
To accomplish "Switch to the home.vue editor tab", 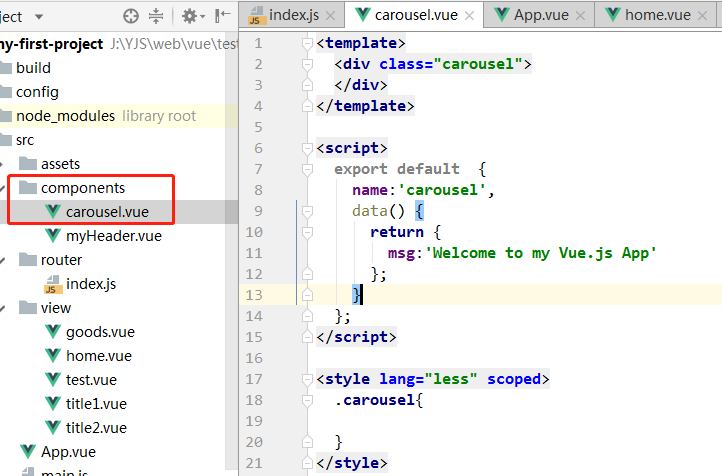I will 656,15.
